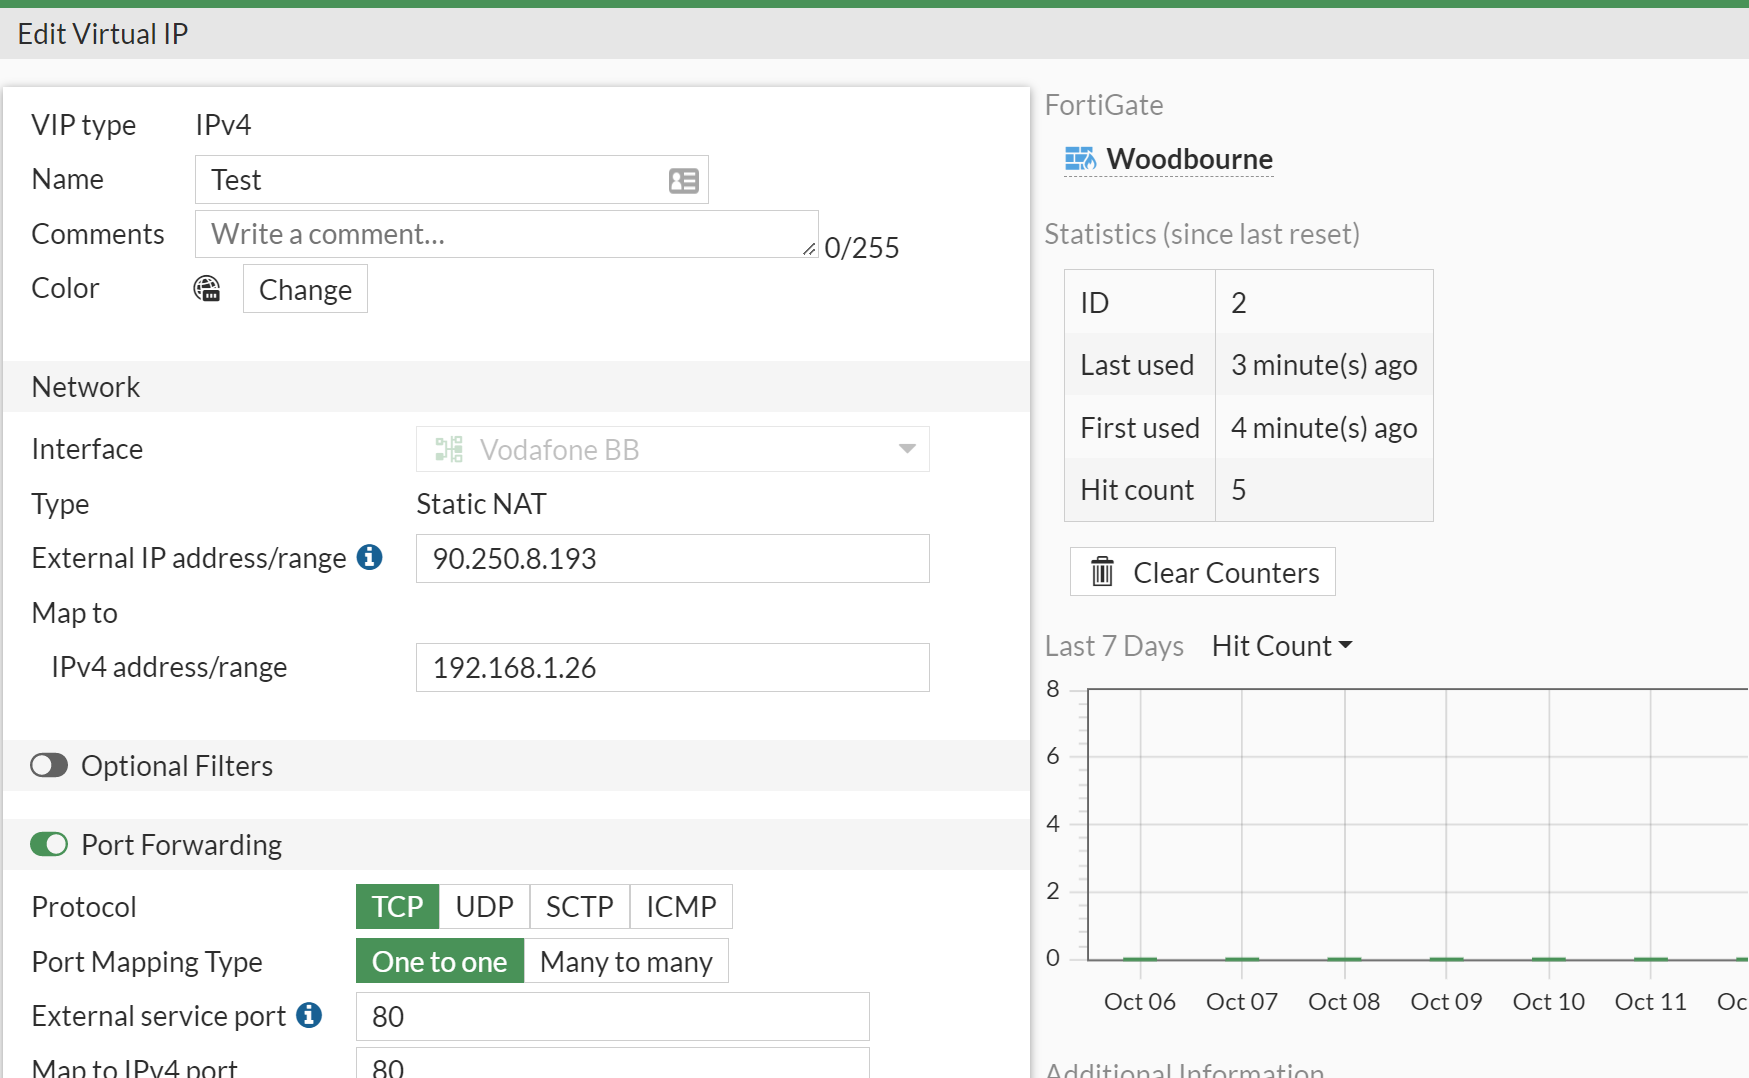The height and width of the screenshot is (1078, 1749).
Task: Click info icon beside External IP address/range
Action: [370, 557]
